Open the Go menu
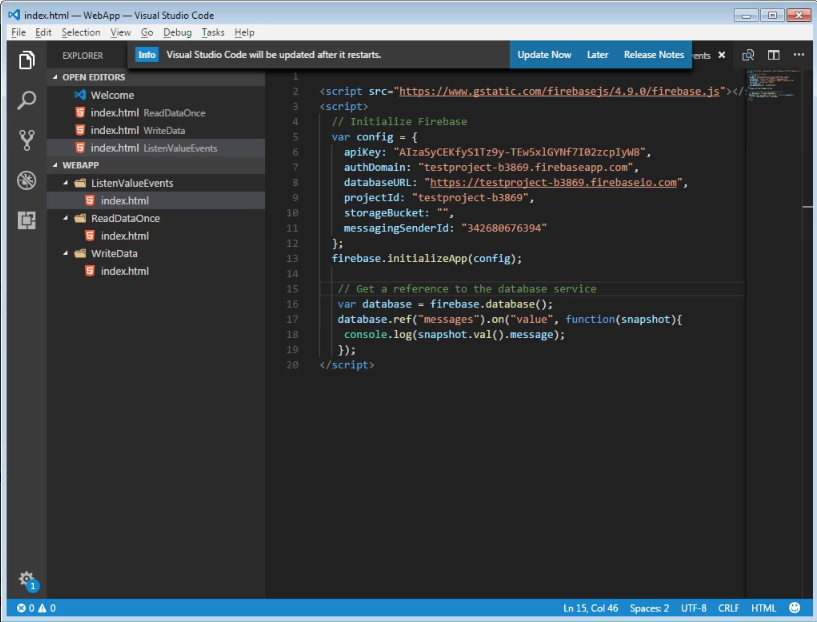 [x=147, y=32]
